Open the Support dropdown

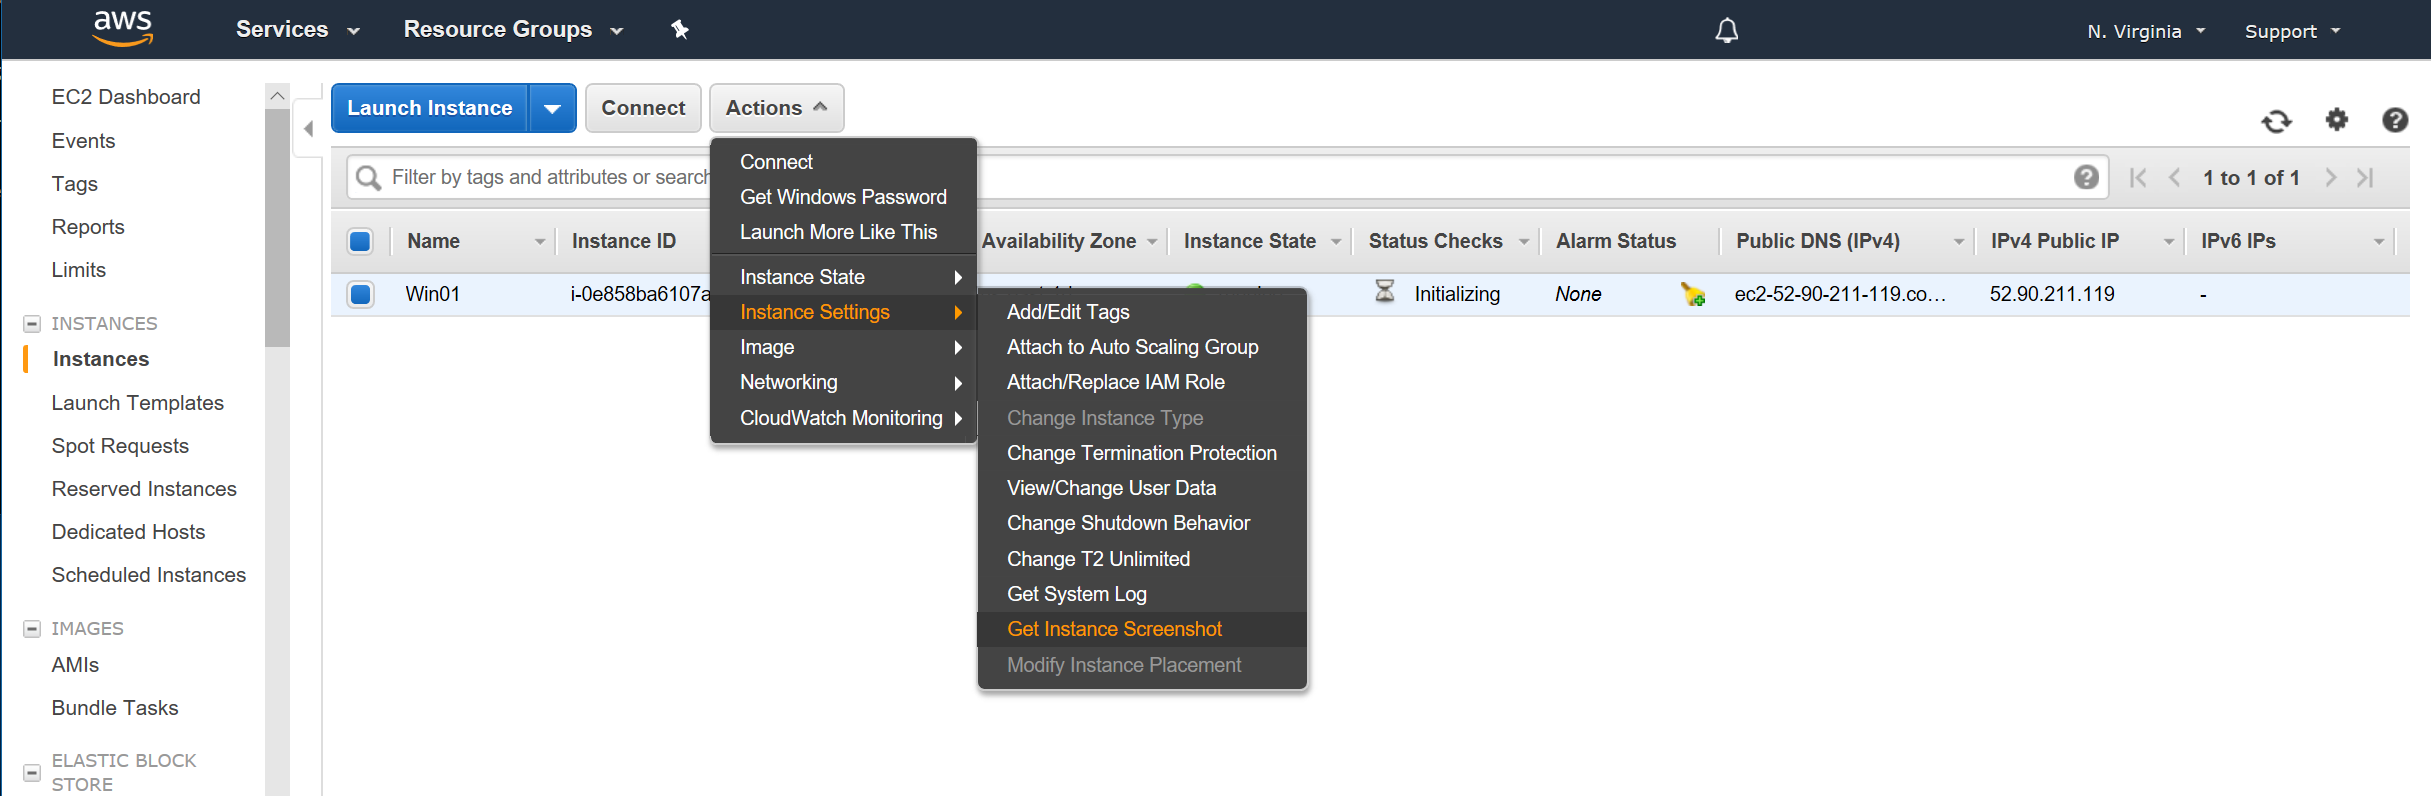(2292, 31)
